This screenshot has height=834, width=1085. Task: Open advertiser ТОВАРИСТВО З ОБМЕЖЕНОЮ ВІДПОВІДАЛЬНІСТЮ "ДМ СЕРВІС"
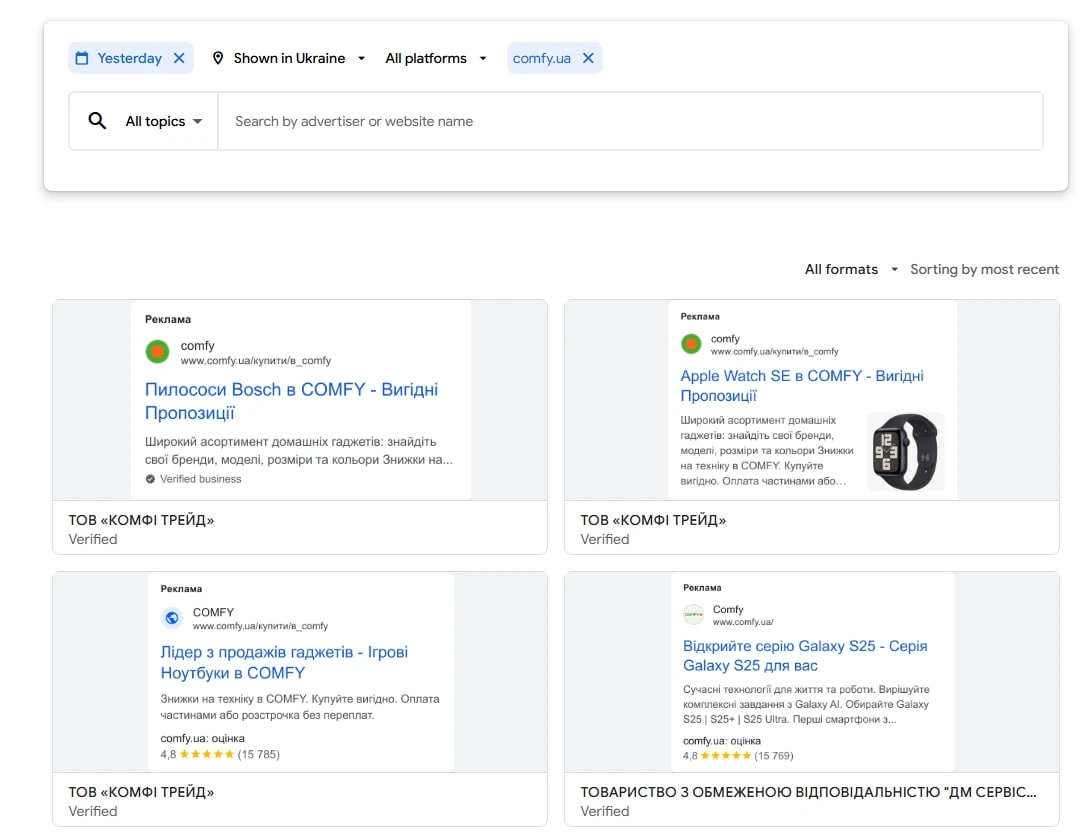pyautogui.click(x=808, y=792)
